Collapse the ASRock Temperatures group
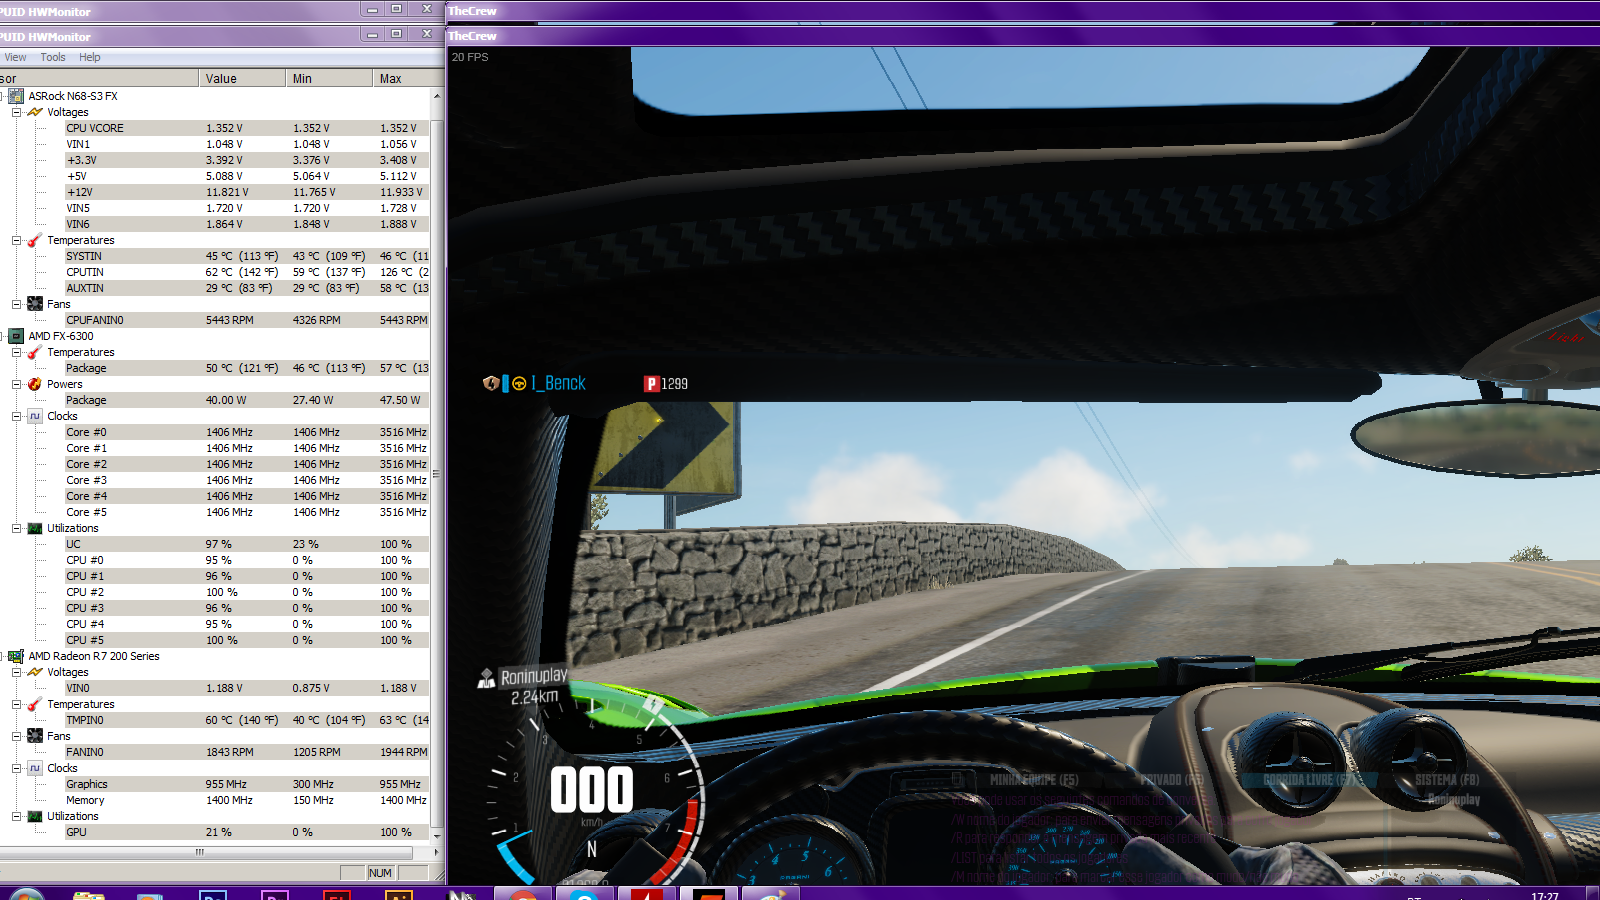Image resolution: width=1600 pixels, height=900 pixels. click(x=16, y=240)
